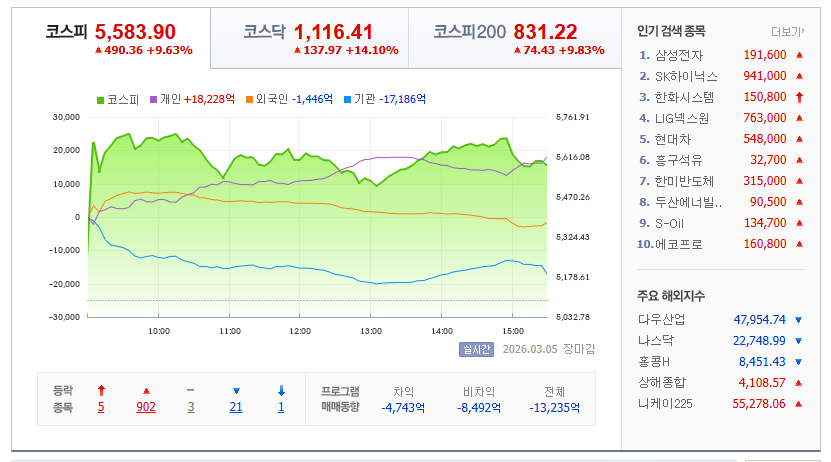The width and height of the screenshot is (831, 462).
Task: Click the orange 외국인 legend swatch
Action: coord(249,100)
